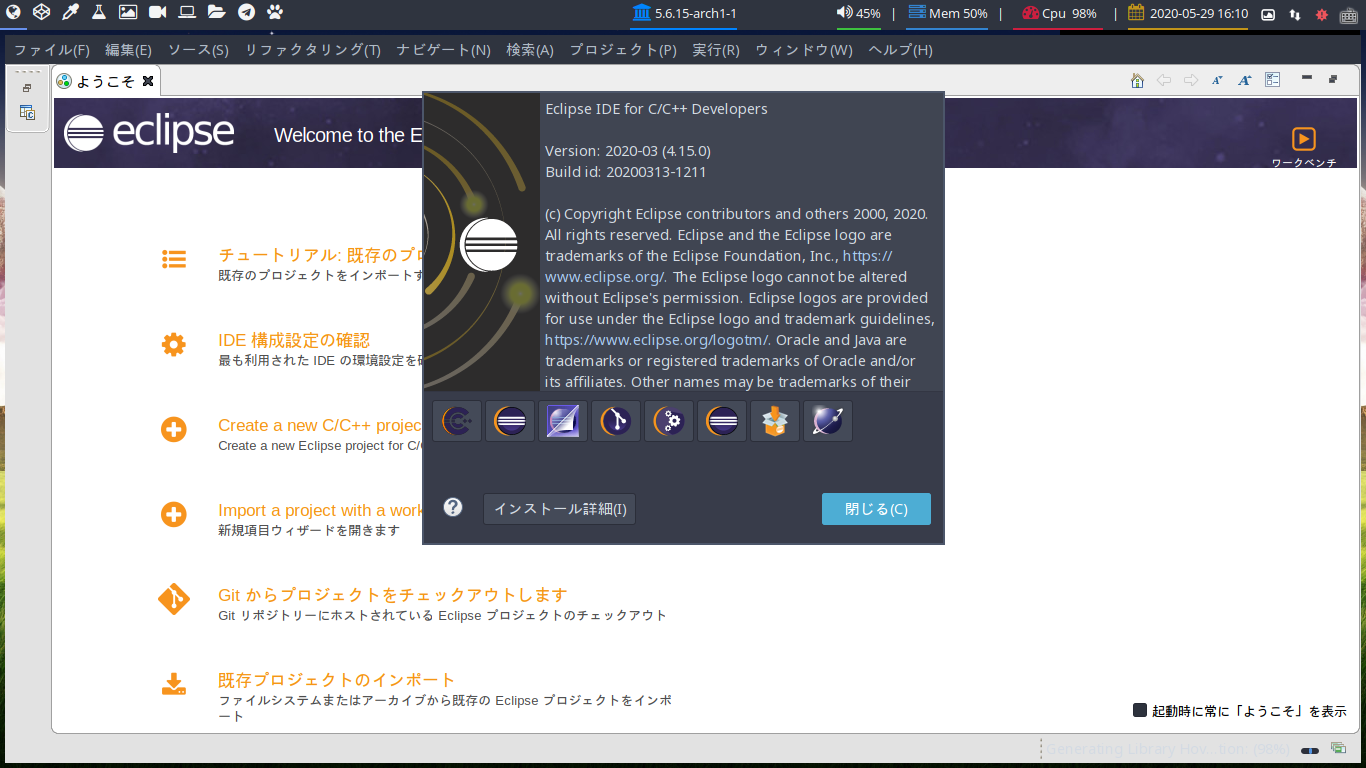Screen dimensions: 1366x768
Task: Click the help question mark icon in About dialog
Action: (x=453, y=507)
